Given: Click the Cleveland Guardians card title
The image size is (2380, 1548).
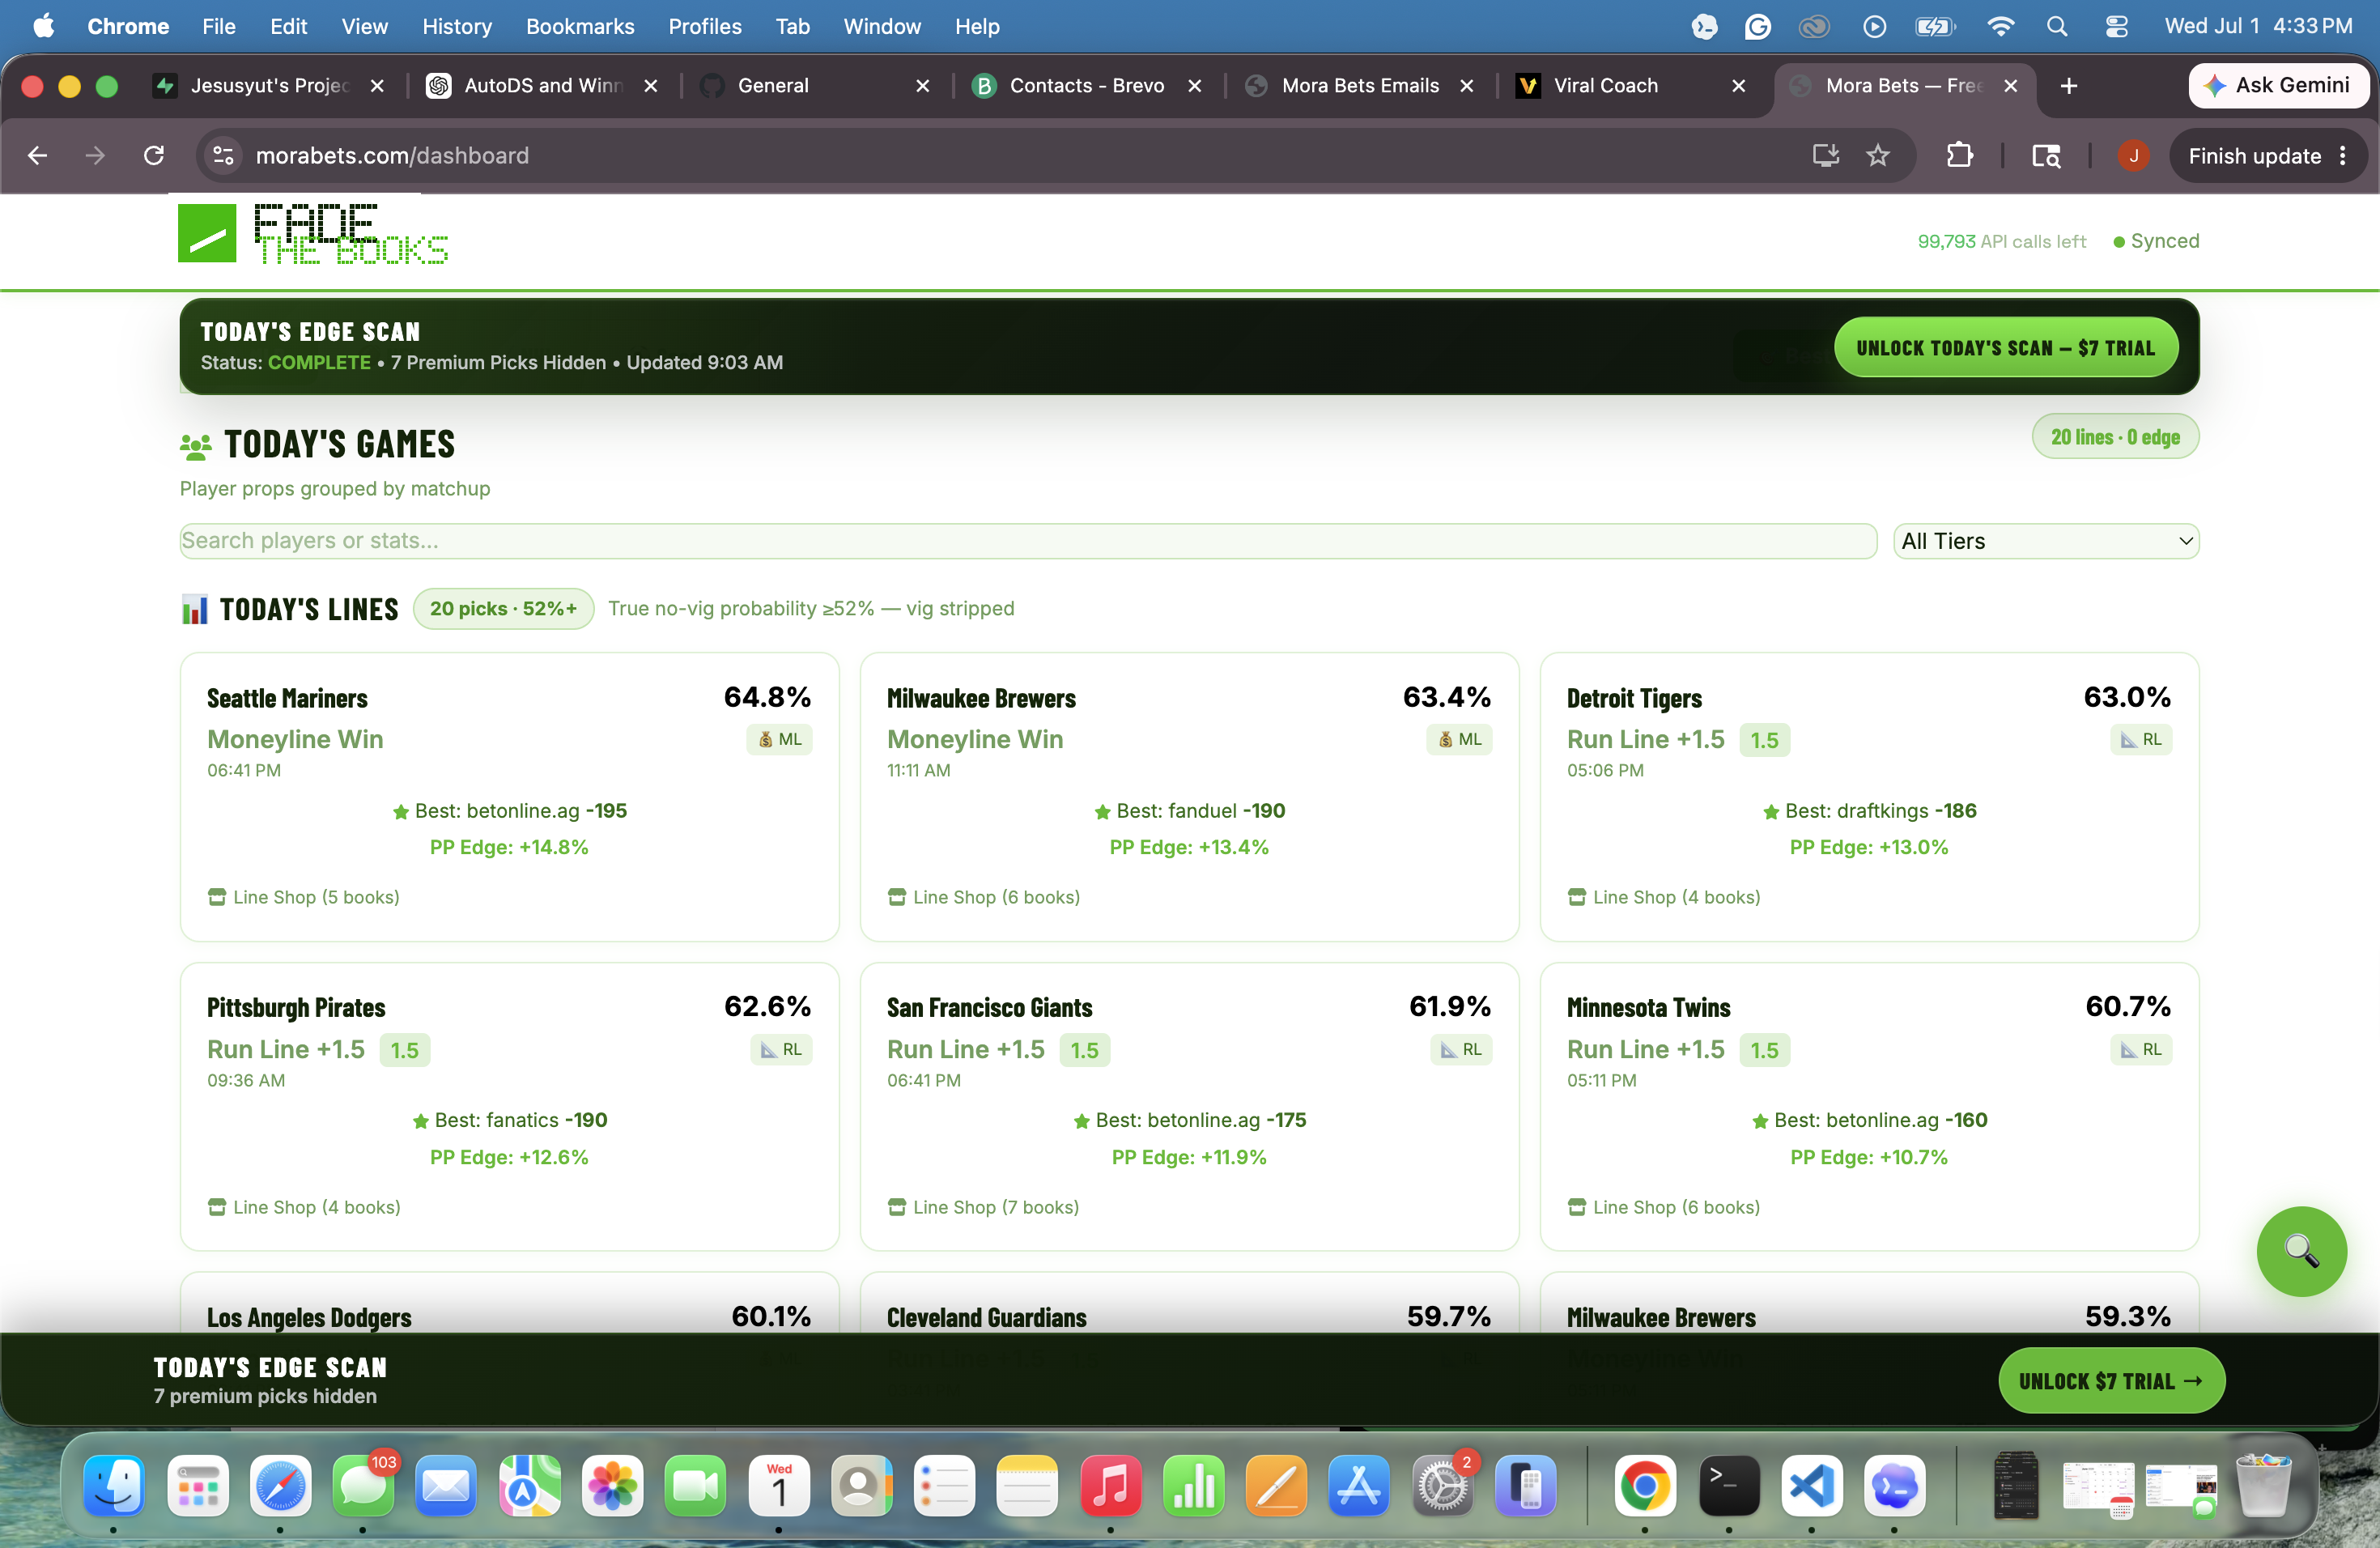Looking at the screenshot, I should pos(986,1318).
